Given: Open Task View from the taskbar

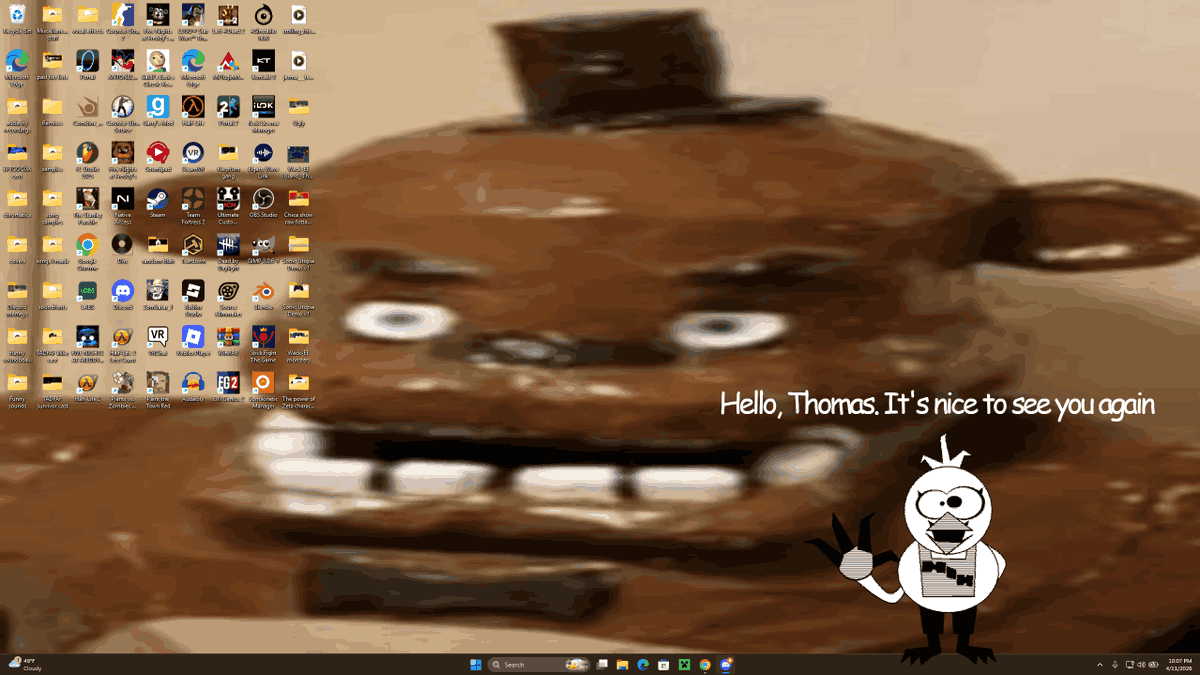Looking at the screenshot, I should click(602, 664).
